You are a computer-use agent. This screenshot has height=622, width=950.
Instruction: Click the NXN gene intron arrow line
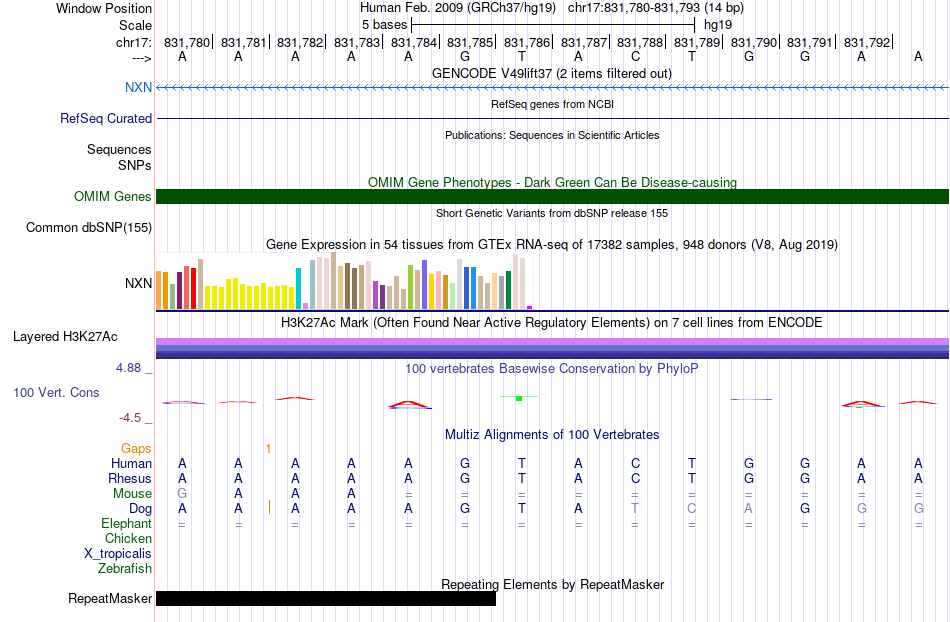[553, 88]
